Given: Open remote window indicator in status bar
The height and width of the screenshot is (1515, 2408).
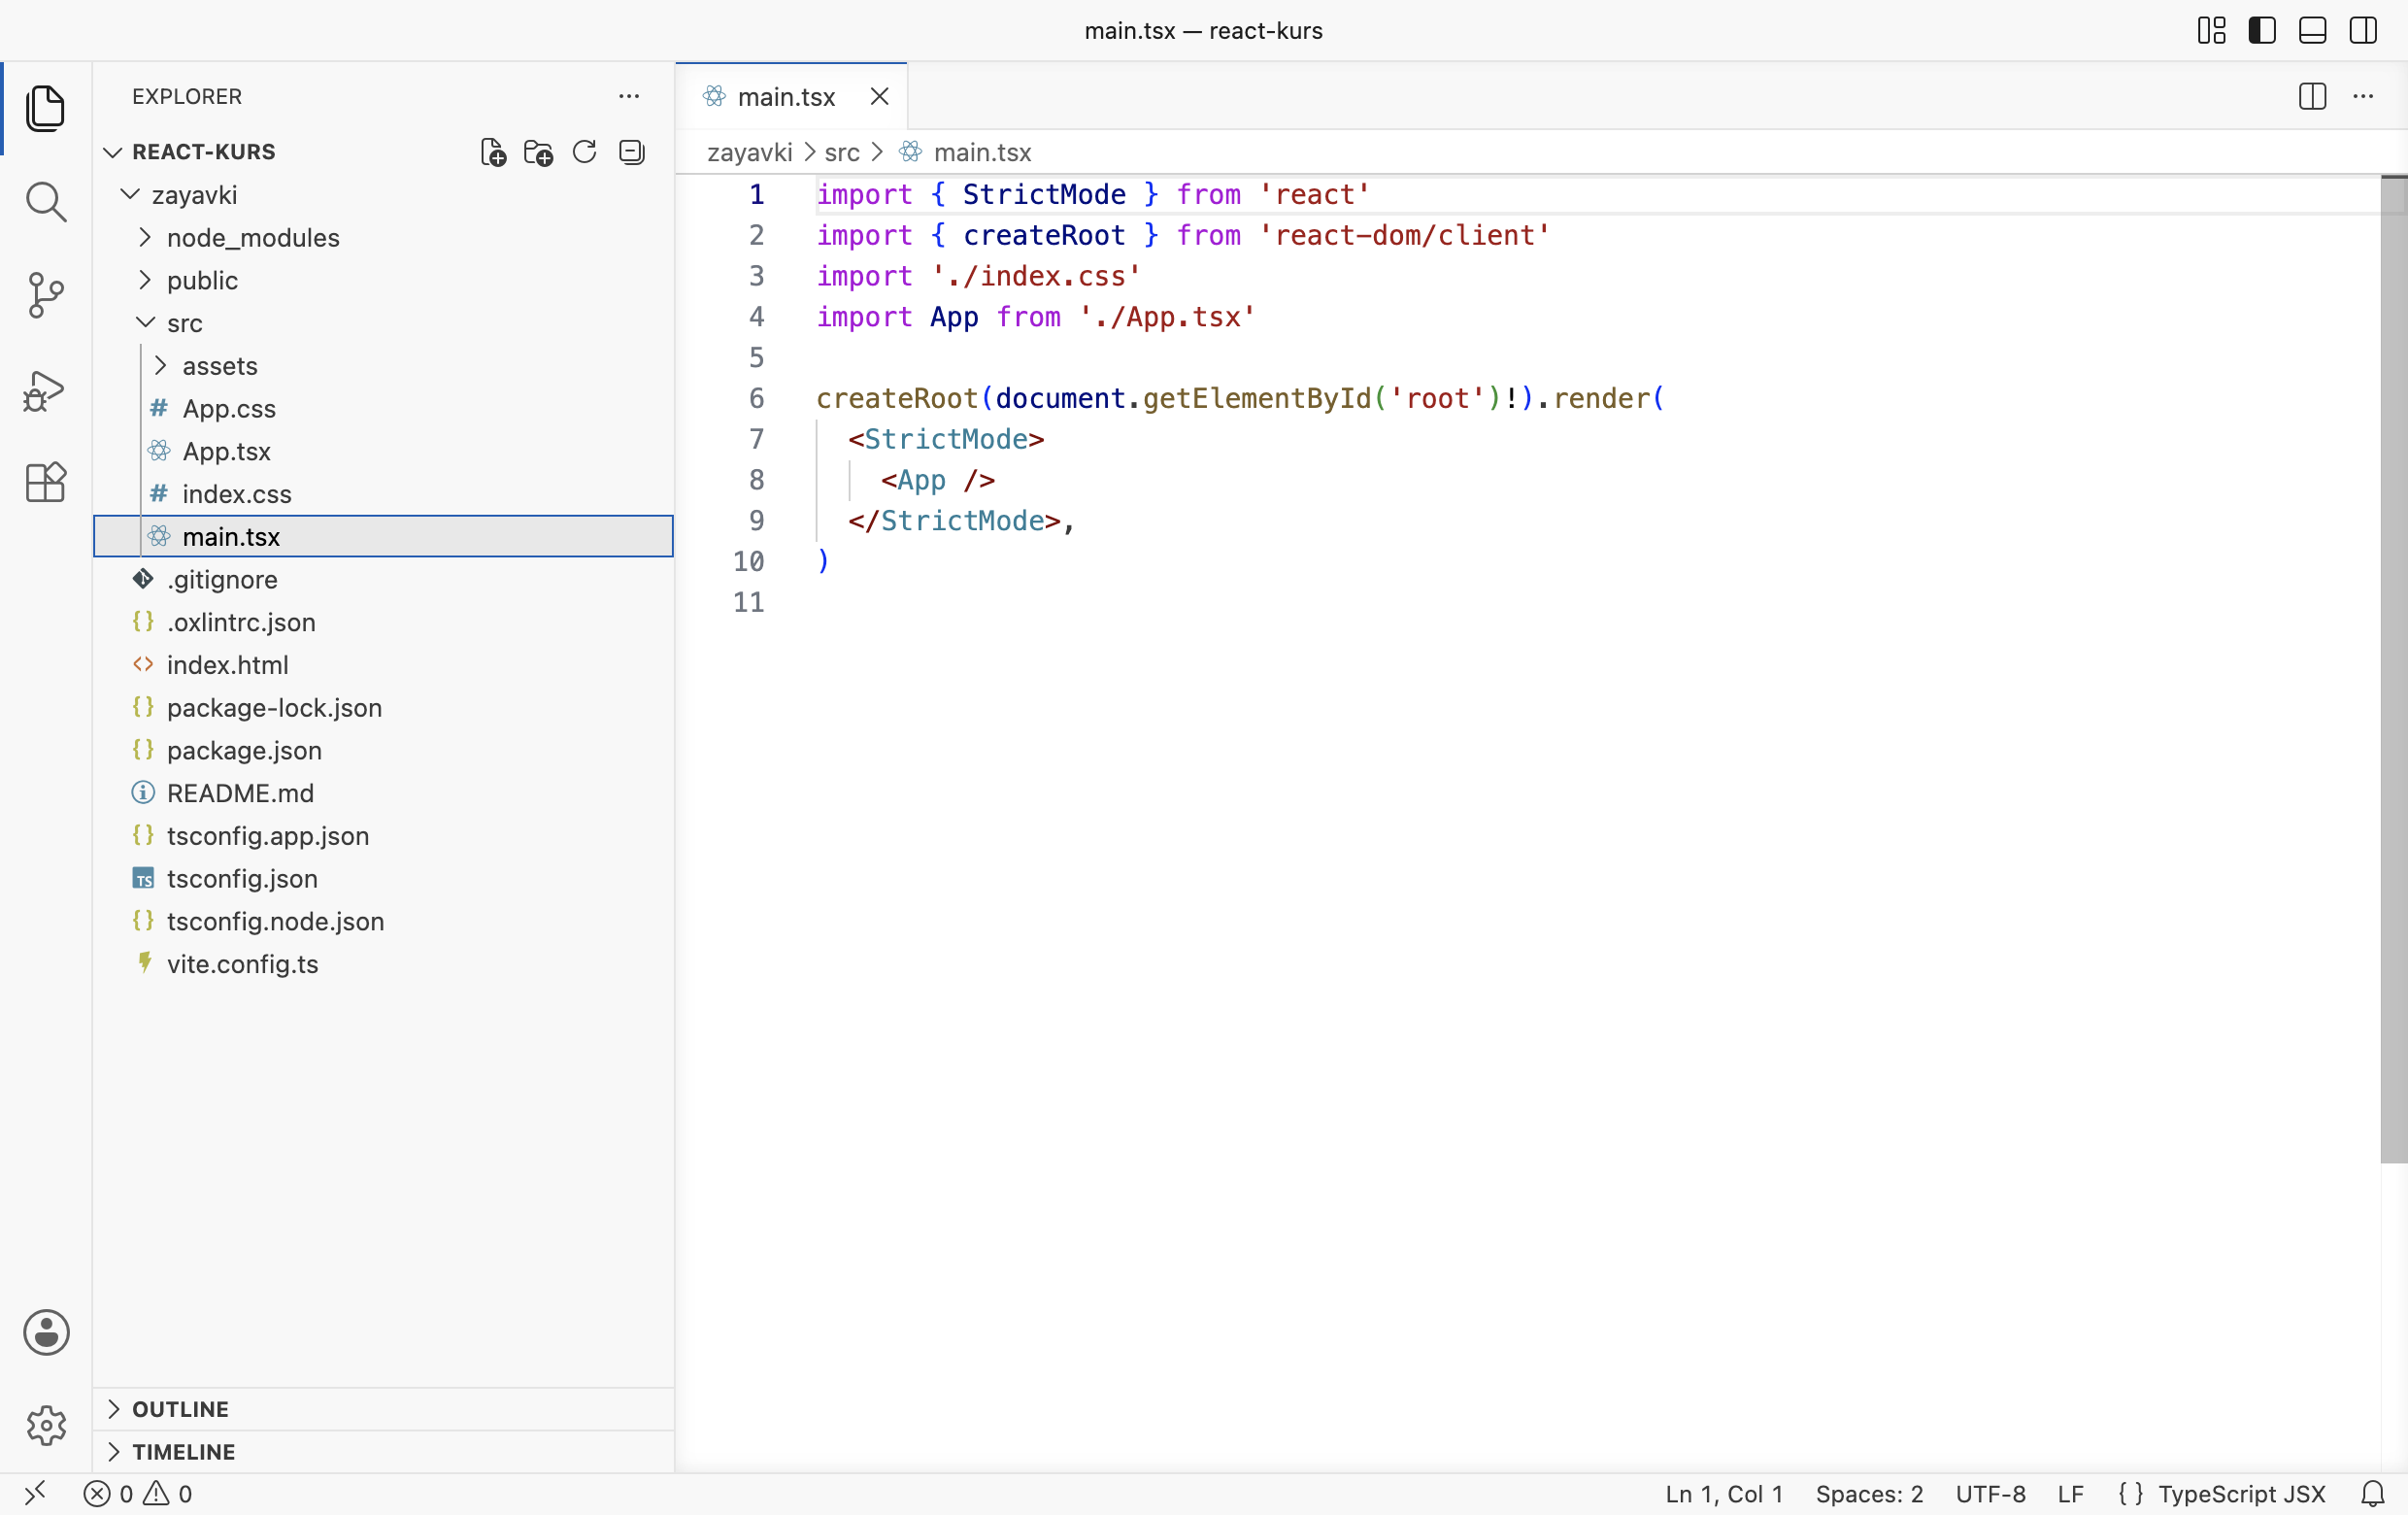Looking at the screenshot, I should pyautogui.click(x=35, y=1494).
